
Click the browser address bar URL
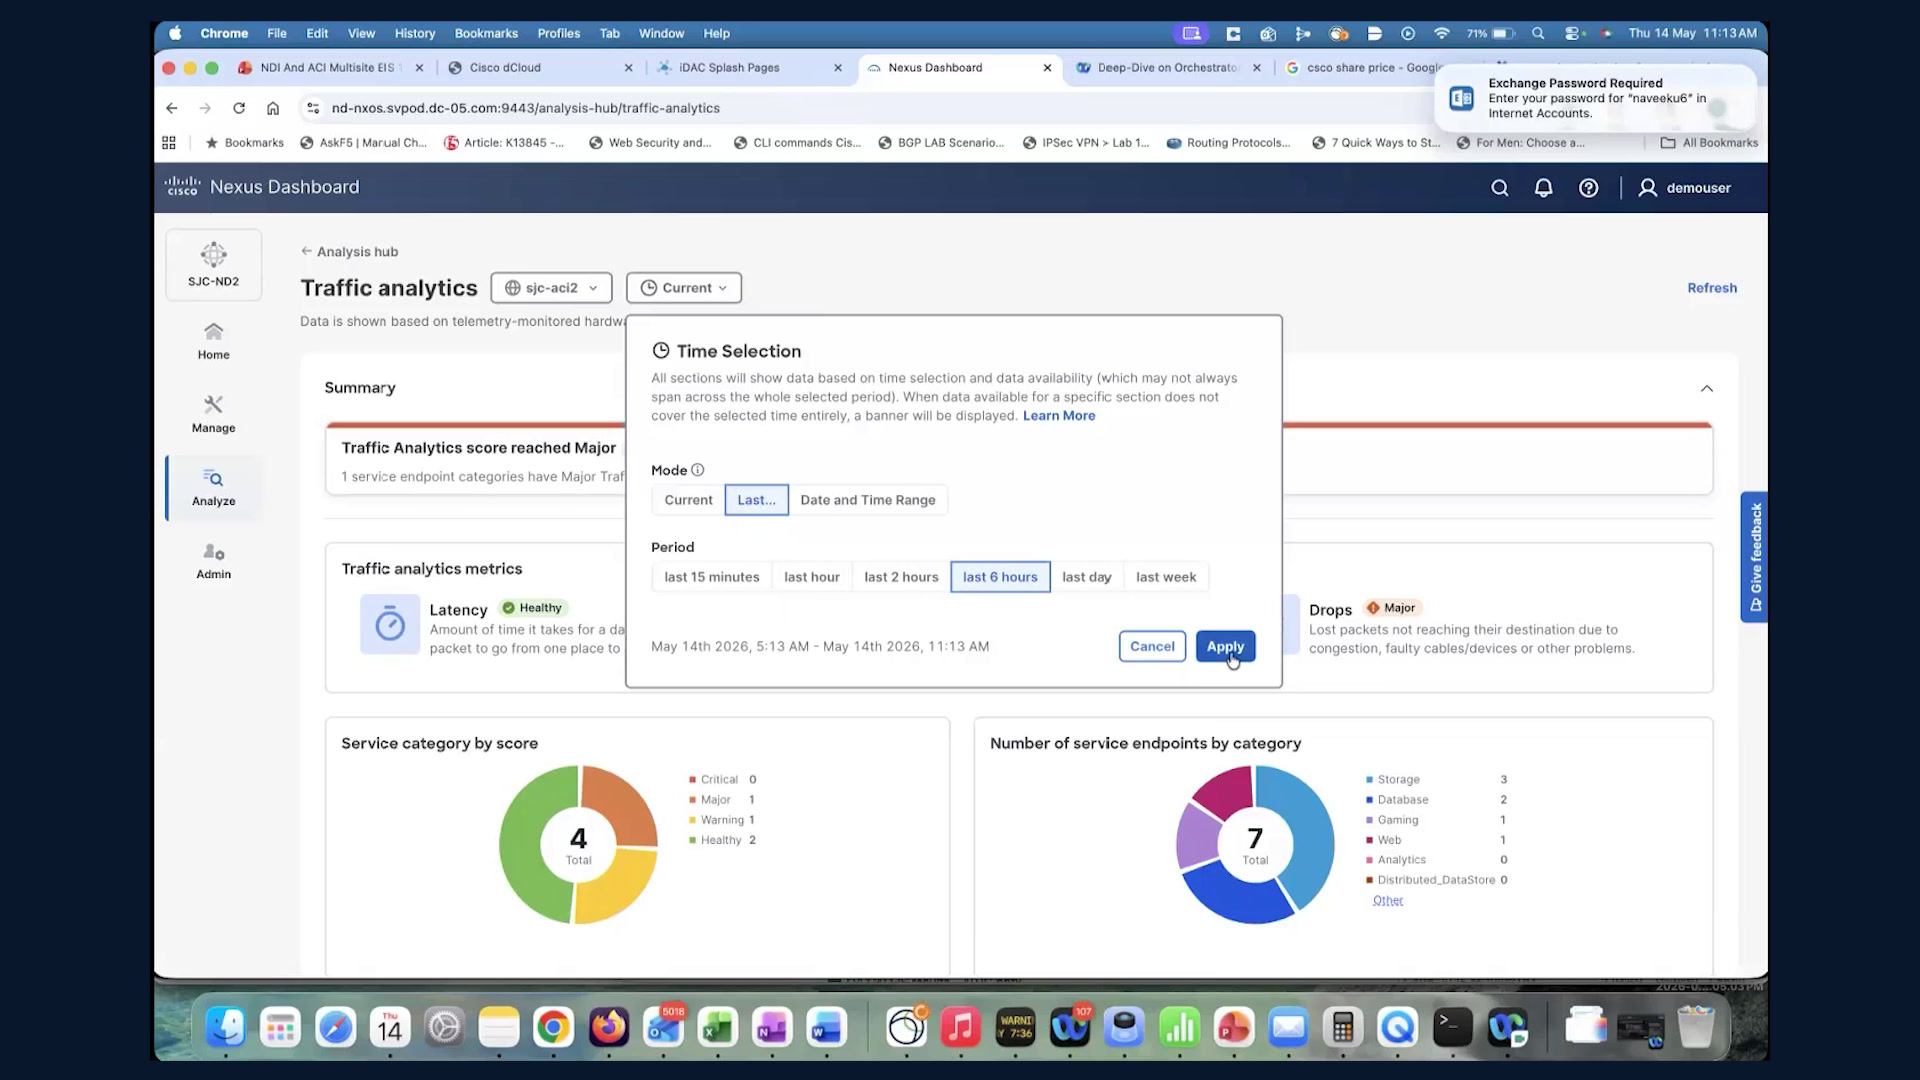click(x=526, y=108)
